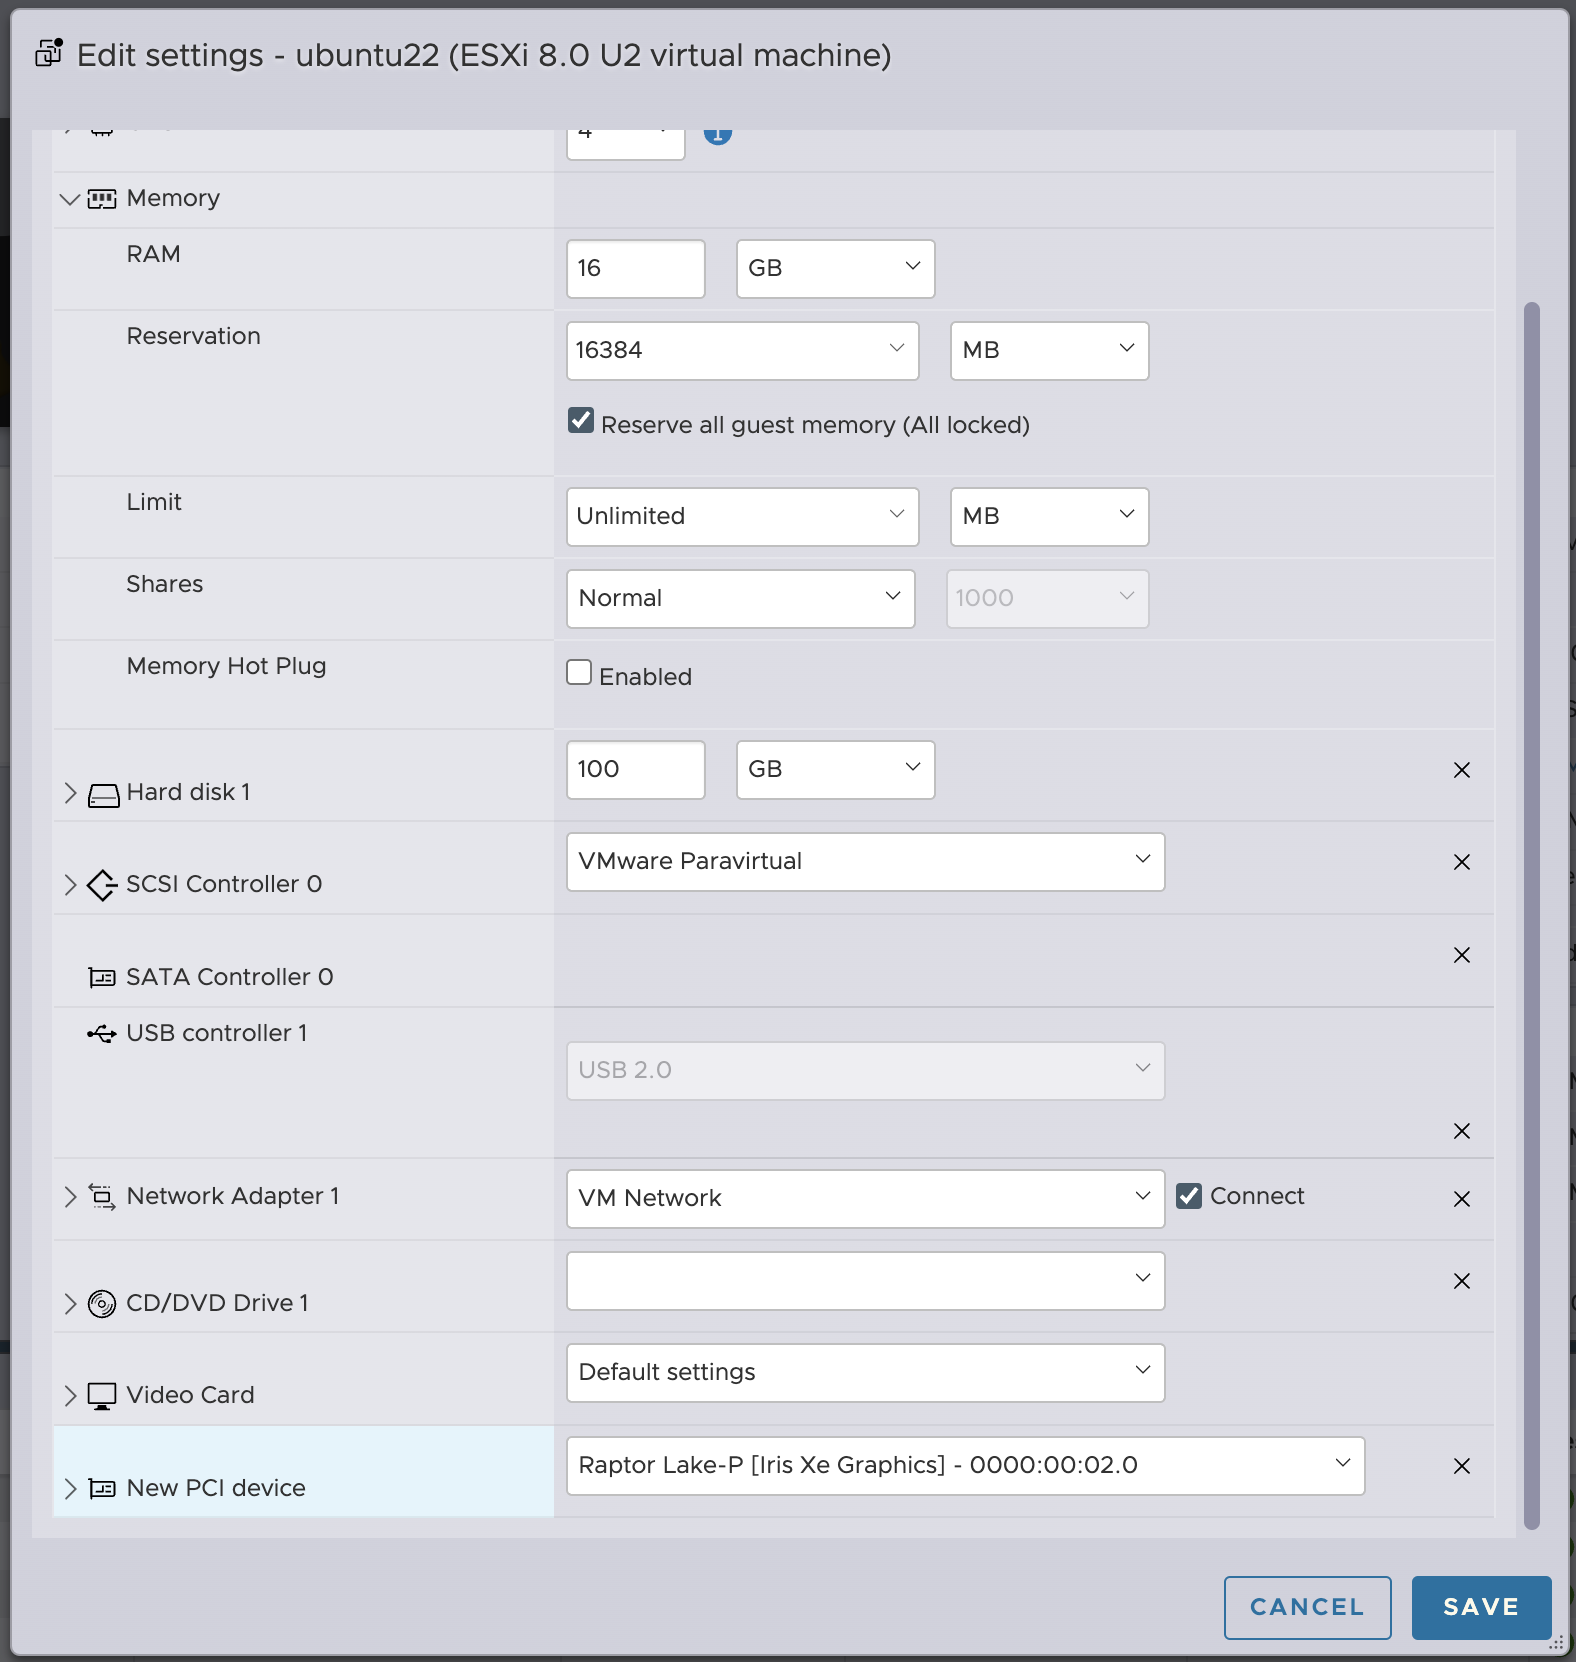
Task: Click the Cancel button
Action: point(1308,1608)
